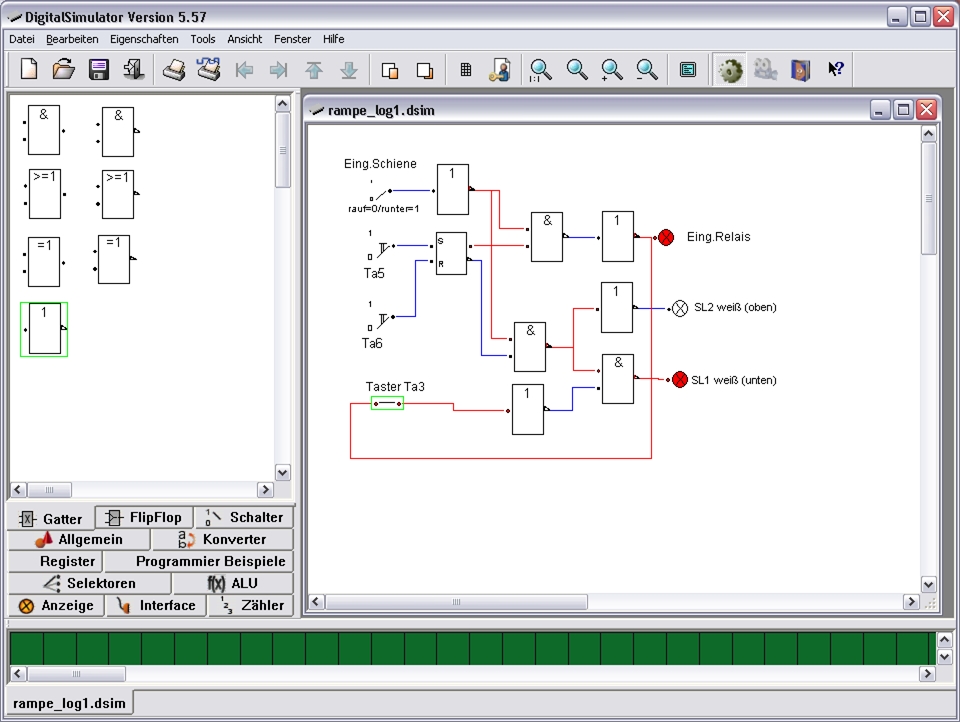The image size is (960, 722).
Task: Open a file with the folder icon
Action: (64, 70)
